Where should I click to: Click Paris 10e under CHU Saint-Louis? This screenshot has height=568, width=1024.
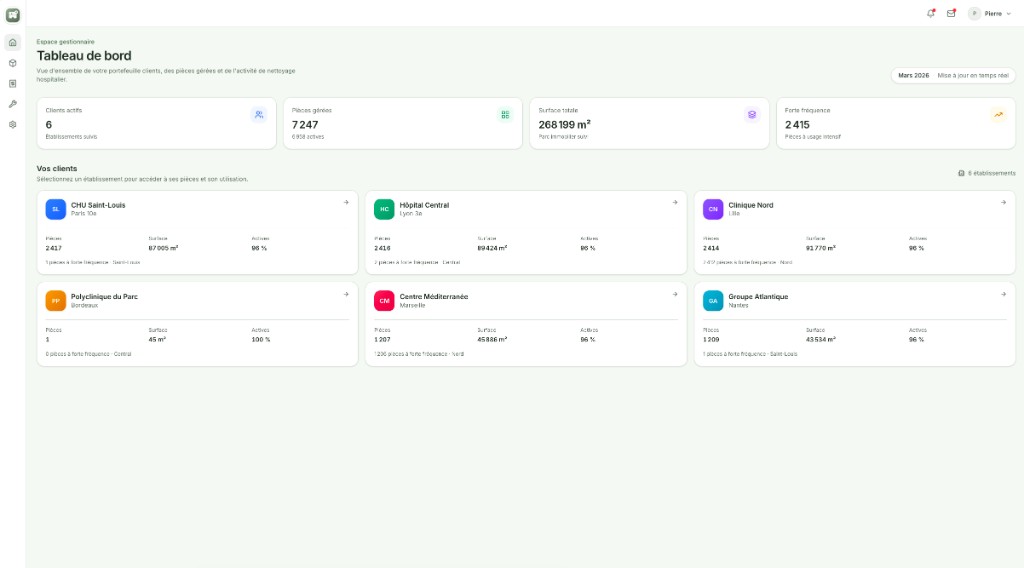pos(84,213)
